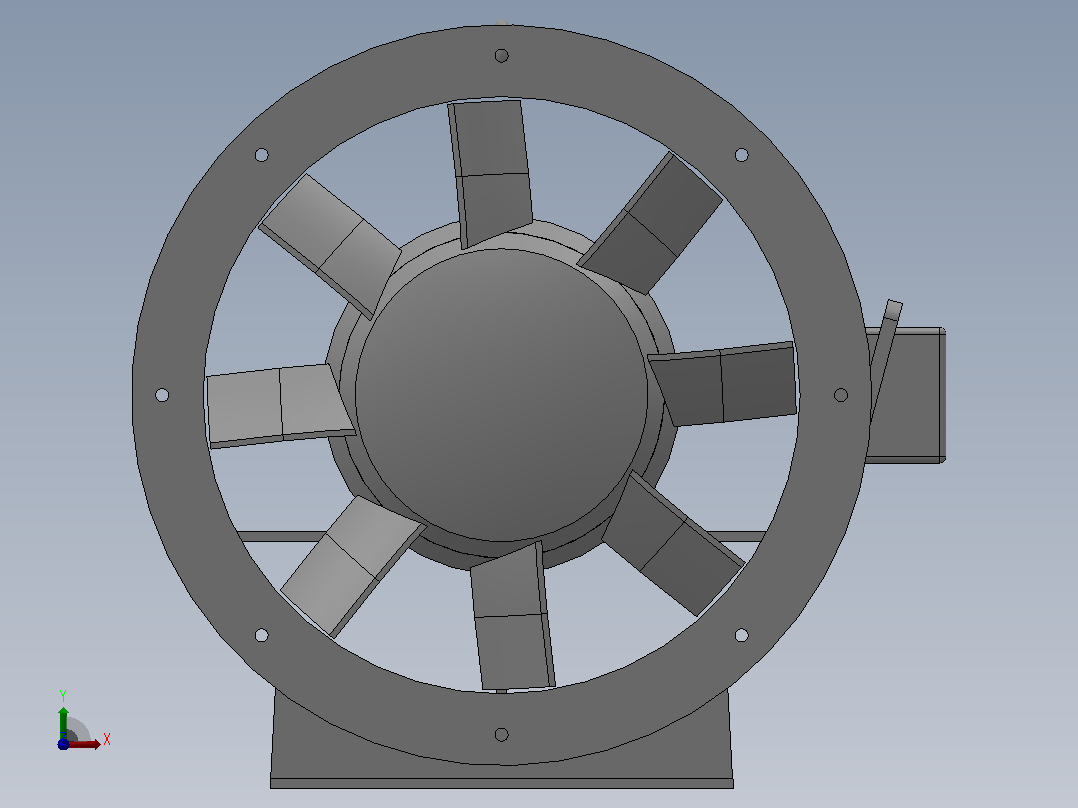Select the flat base plate under the fan

coord(502,783)
